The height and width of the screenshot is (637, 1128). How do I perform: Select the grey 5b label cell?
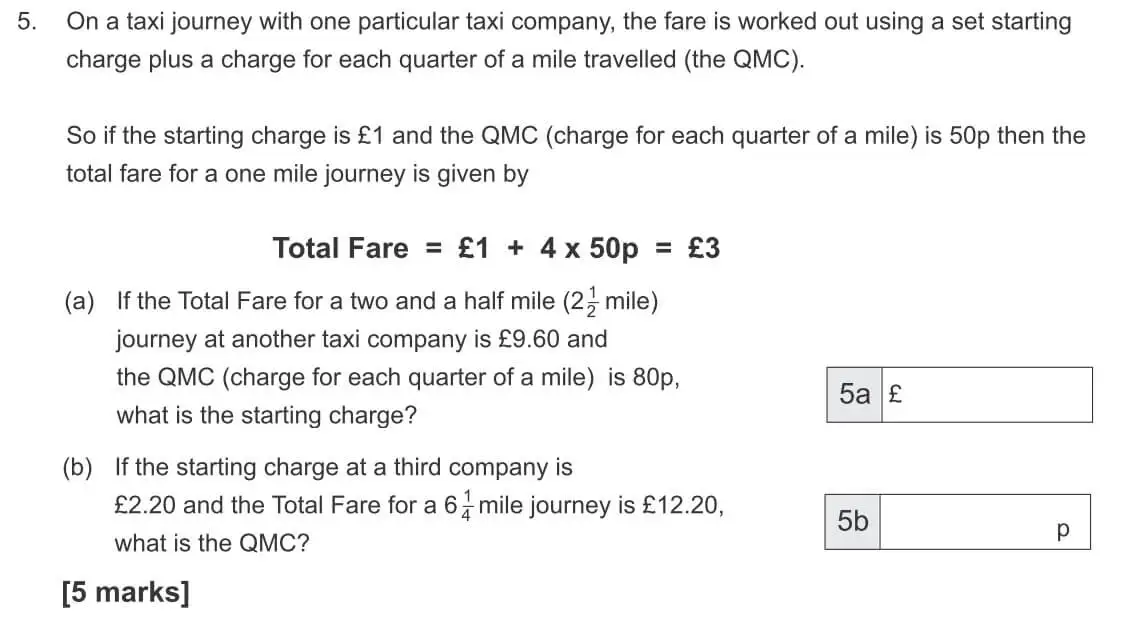click(x=852, y=522)
